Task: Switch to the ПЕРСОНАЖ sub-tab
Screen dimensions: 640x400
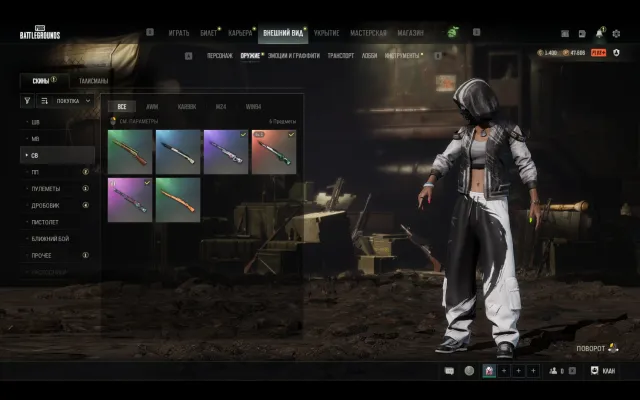Action: [220, 56]
